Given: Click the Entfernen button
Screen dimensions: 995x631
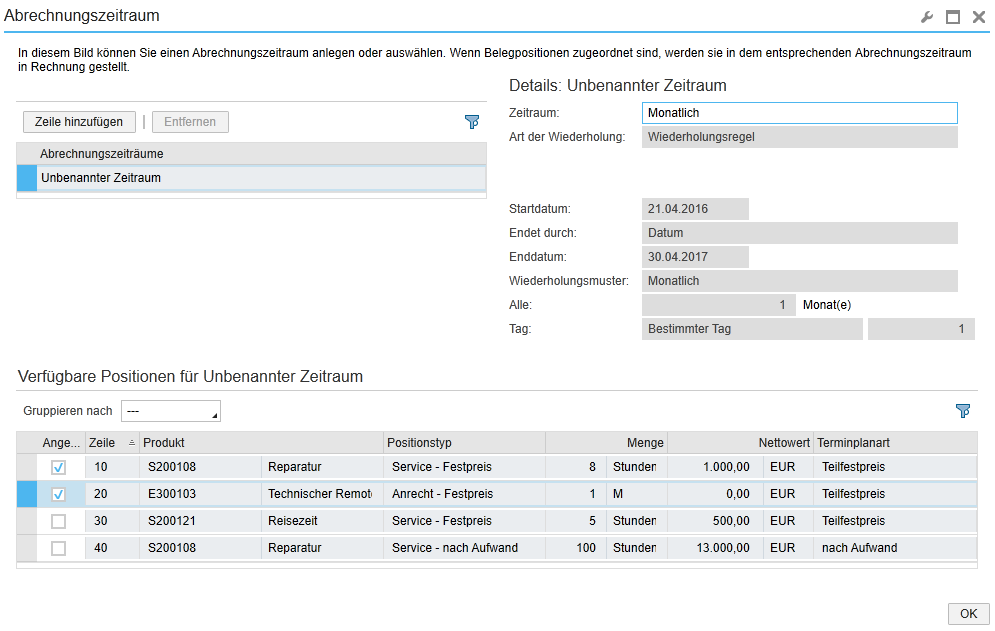Looking at the screenshot, I should click(190, 122).
